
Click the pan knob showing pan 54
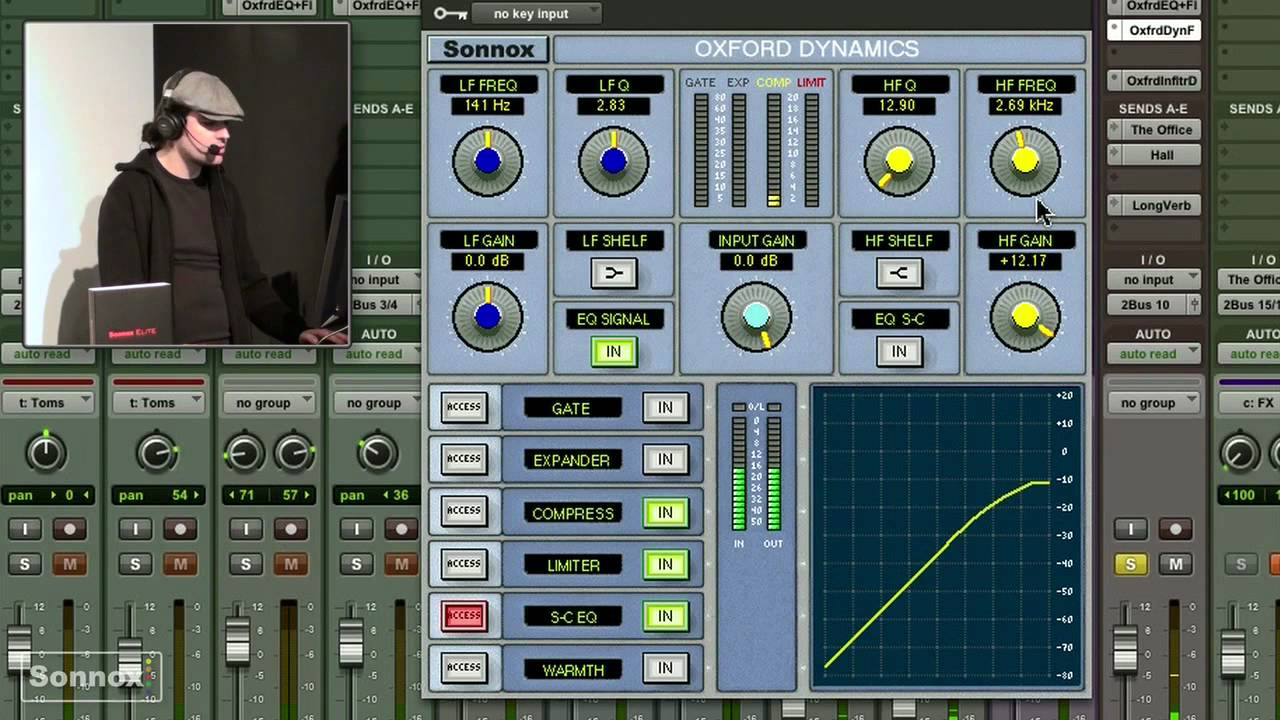point(157,453)
